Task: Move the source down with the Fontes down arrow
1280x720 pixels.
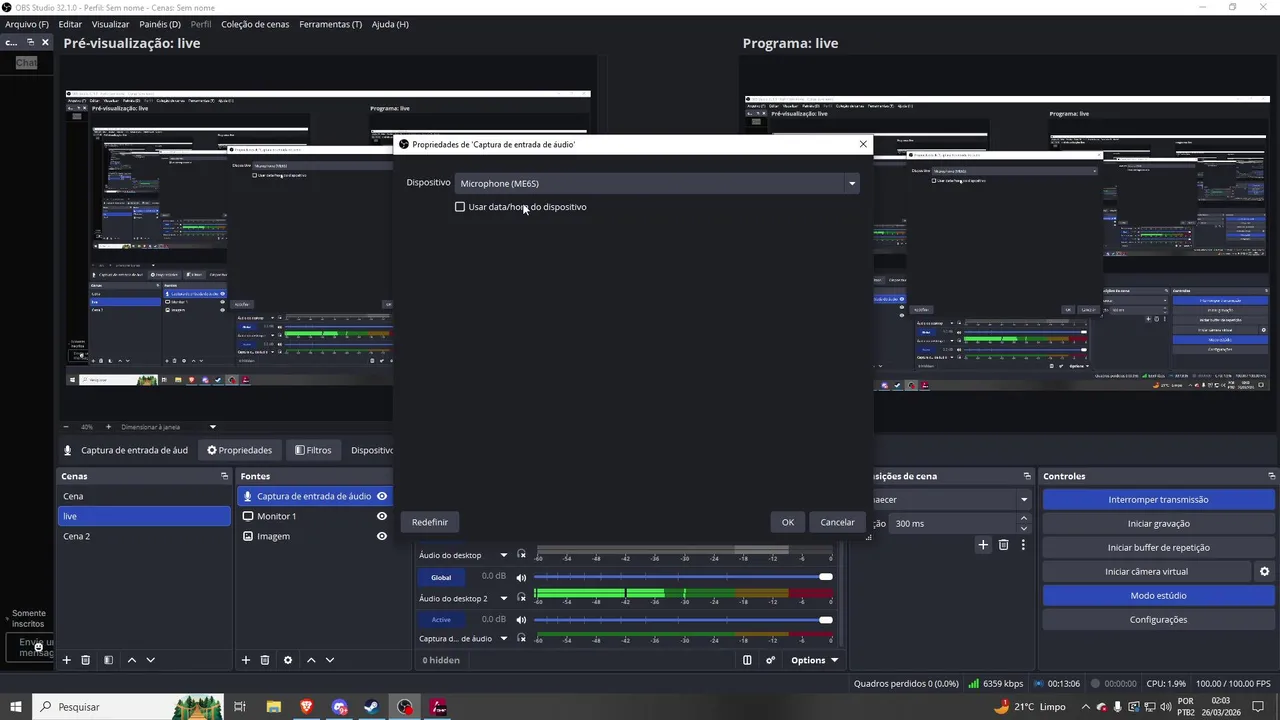Action: pos(330,660)
